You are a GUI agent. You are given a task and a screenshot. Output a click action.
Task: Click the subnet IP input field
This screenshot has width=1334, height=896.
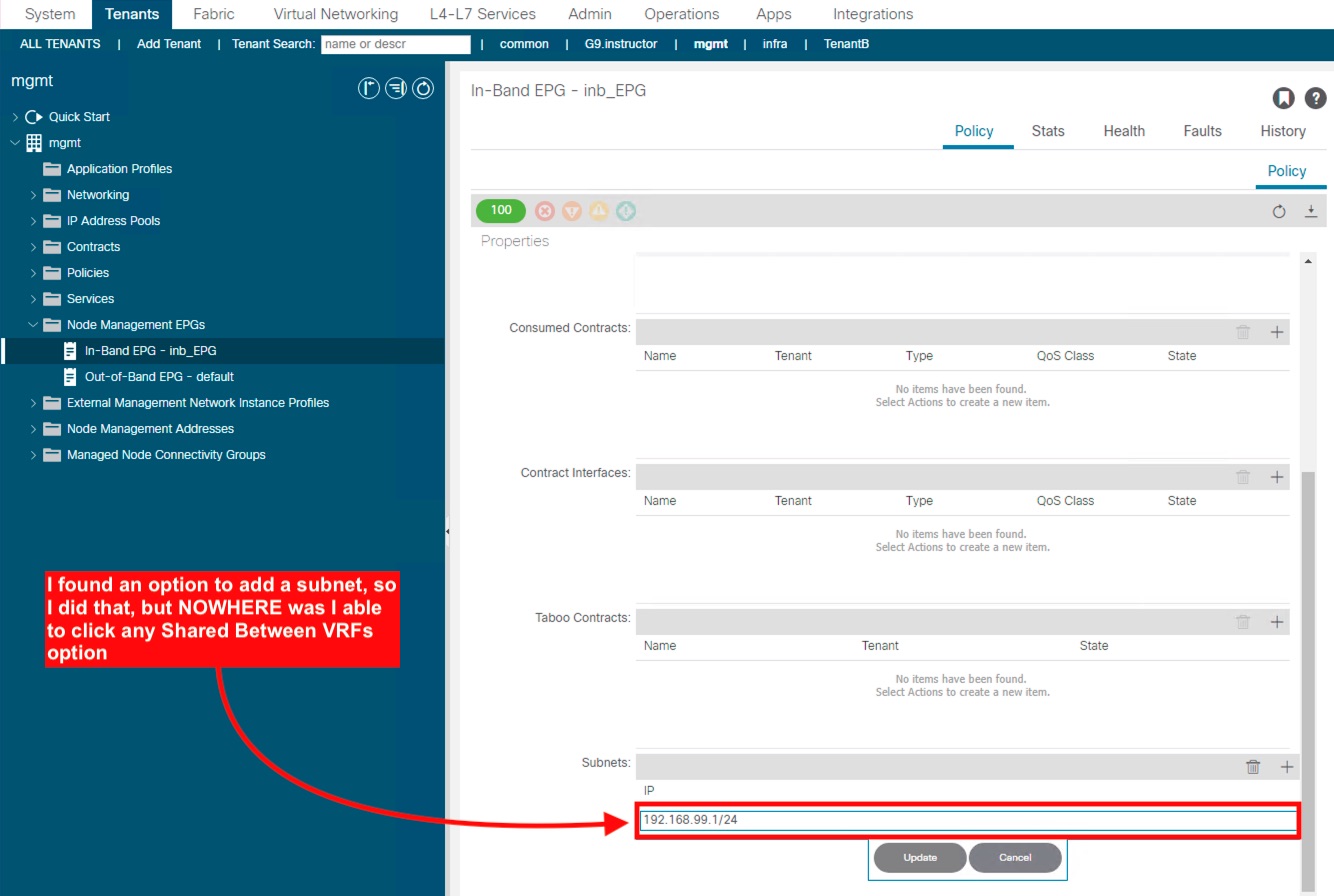click(967, 820)
